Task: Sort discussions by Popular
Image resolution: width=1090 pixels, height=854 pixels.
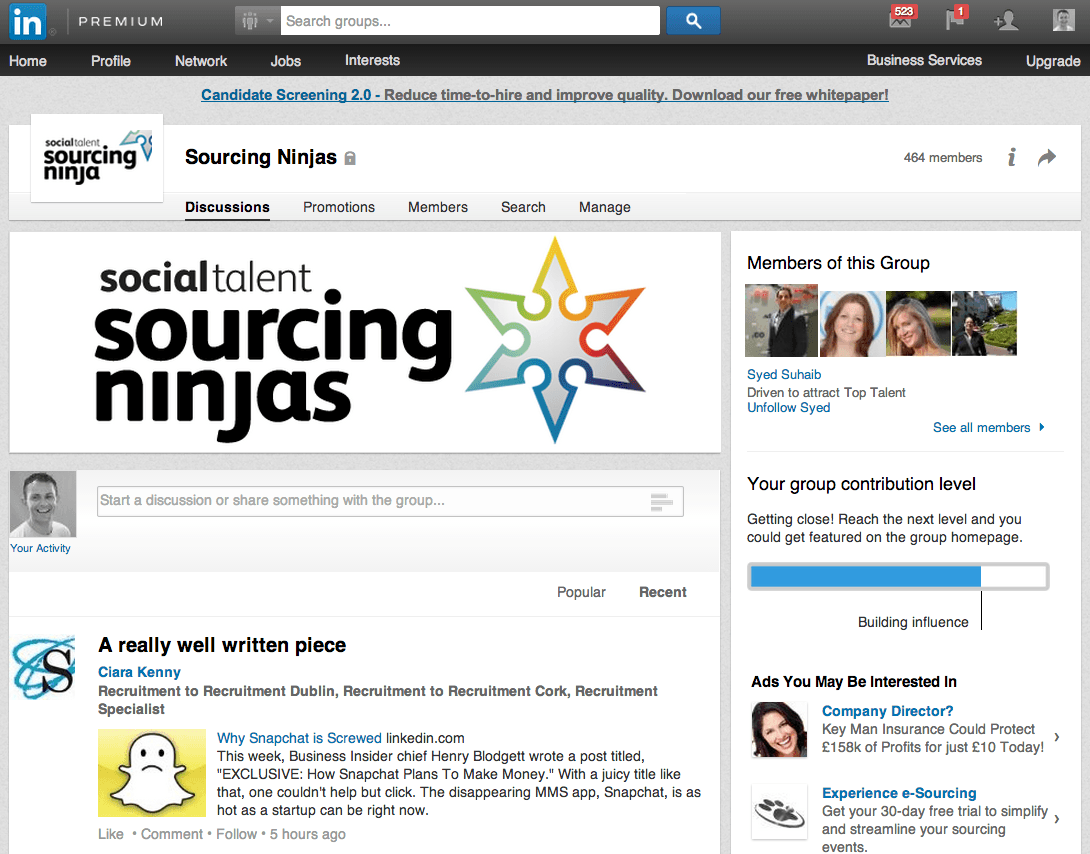Action: (x=581, y=592)
